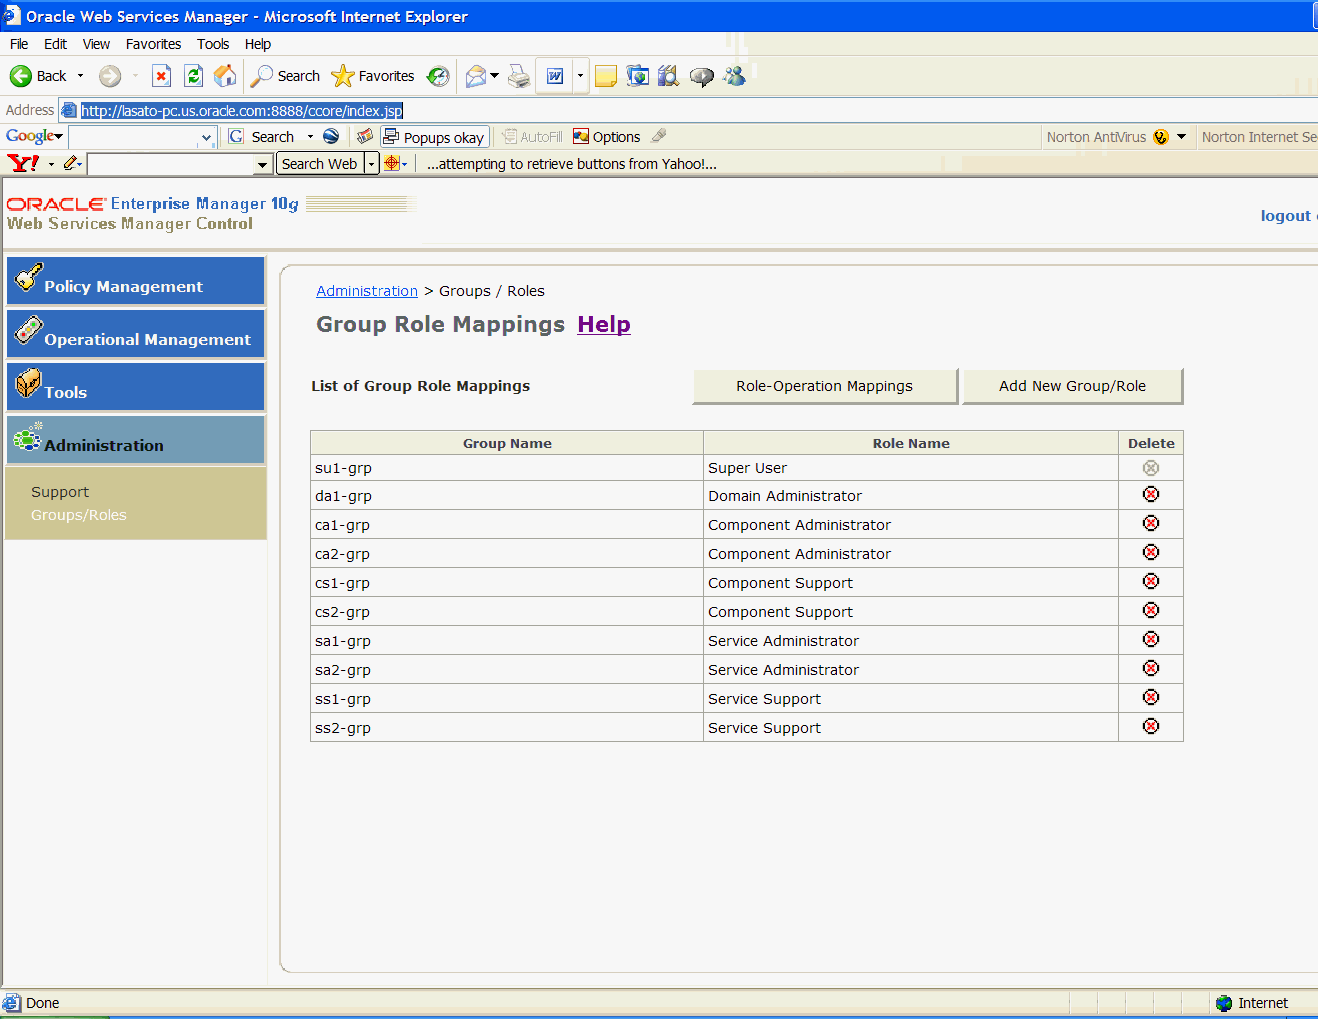Delete the da1-grp mapping
The width and height of the screenshot is (1318, 1019).
tap(1151, 494)
